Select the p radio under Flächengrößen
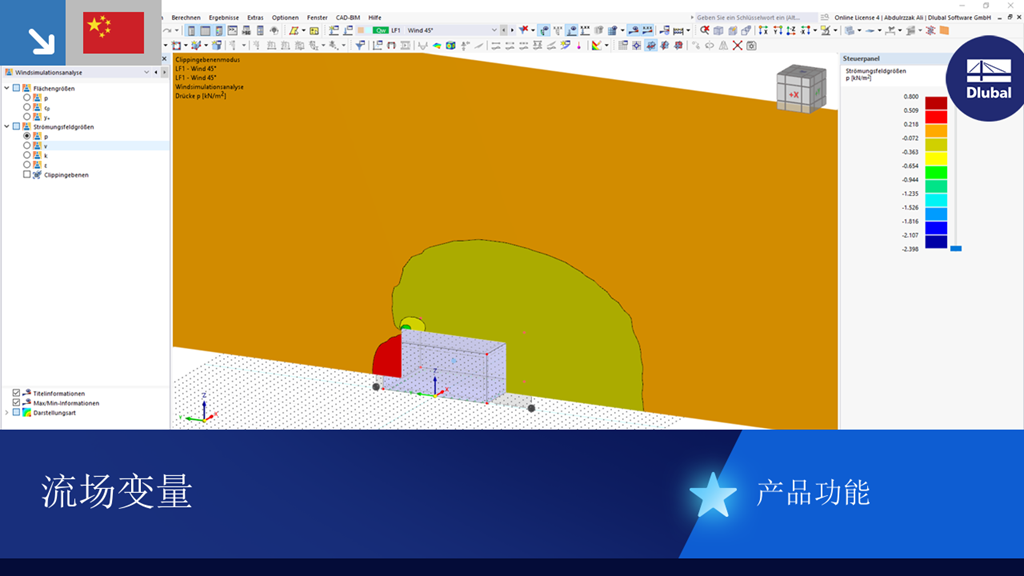Screen dimensions: 1024x576 (x=27, y=97)
